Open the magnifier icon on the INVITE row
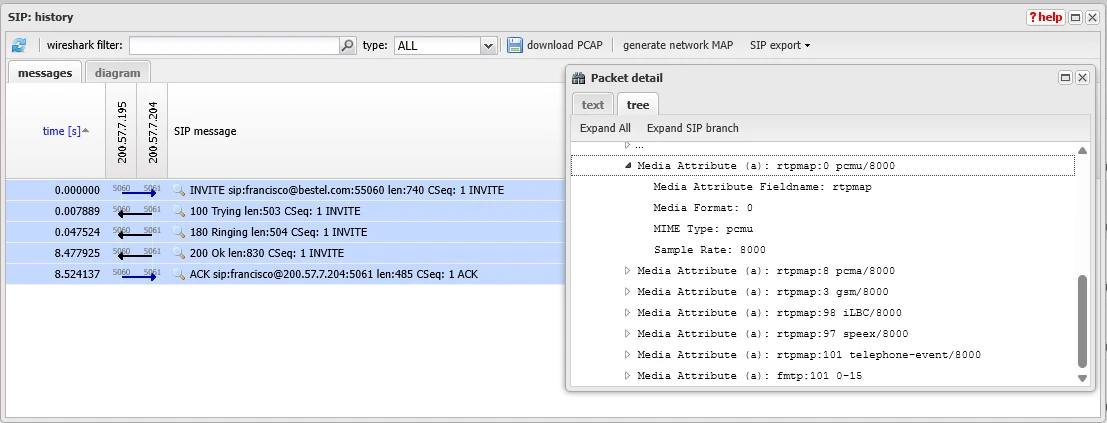Image resolution: width=1107 pixels, height=423 pixels. (x=179, y=190)
